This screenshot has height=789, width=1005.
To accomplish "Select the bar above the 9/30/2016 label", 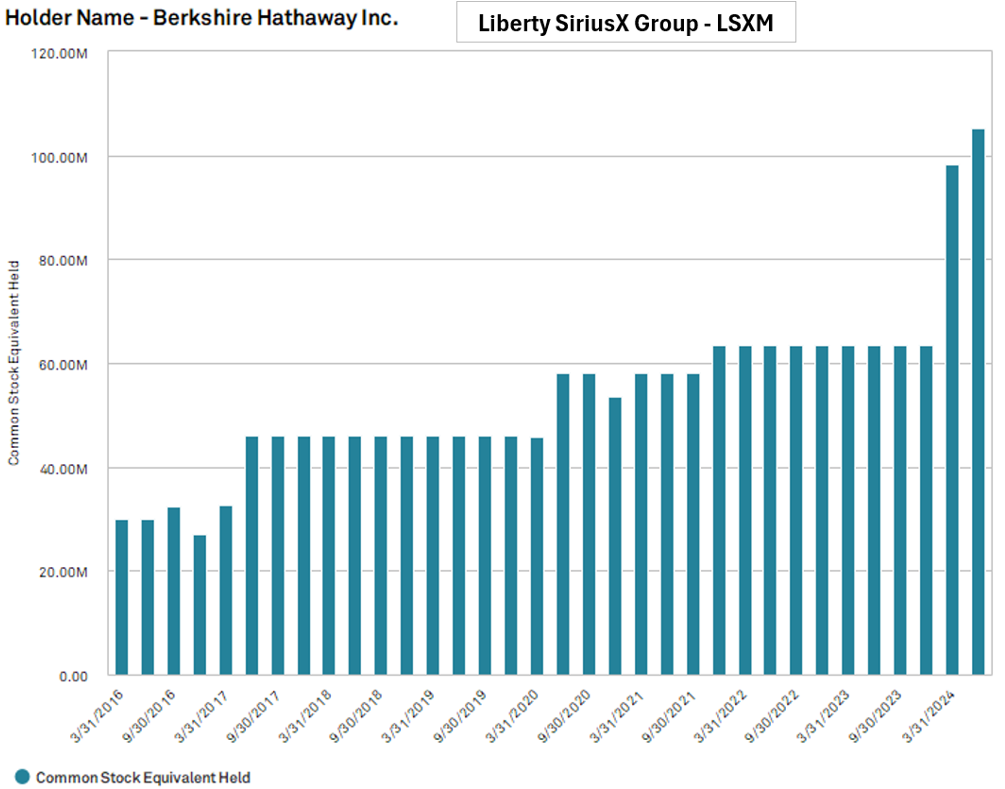I will pyautogui.click(x=174, y=591).
